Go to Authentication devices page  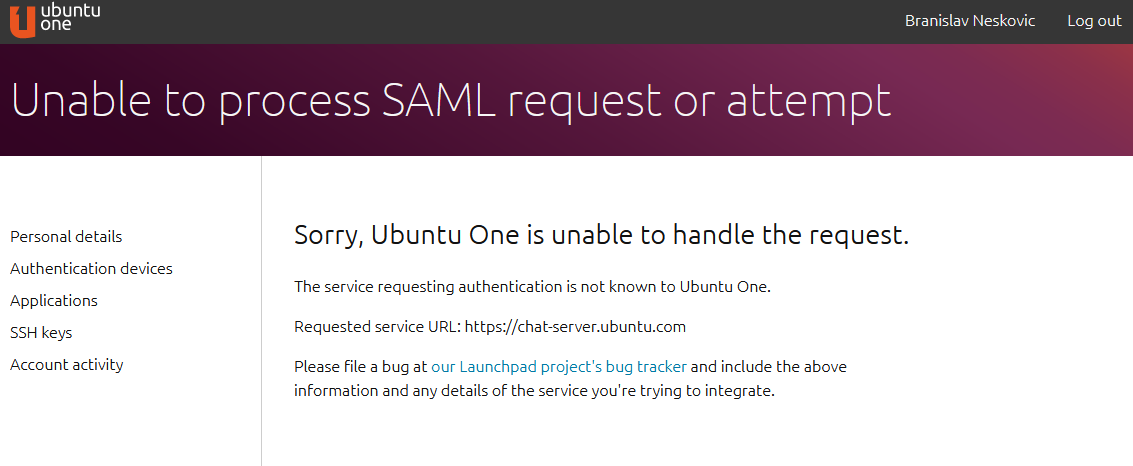(91, 269)
